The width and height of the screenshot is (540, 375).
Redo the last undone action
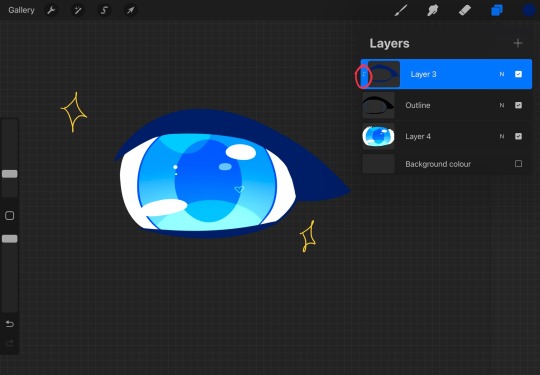click(x=10, y=343)
